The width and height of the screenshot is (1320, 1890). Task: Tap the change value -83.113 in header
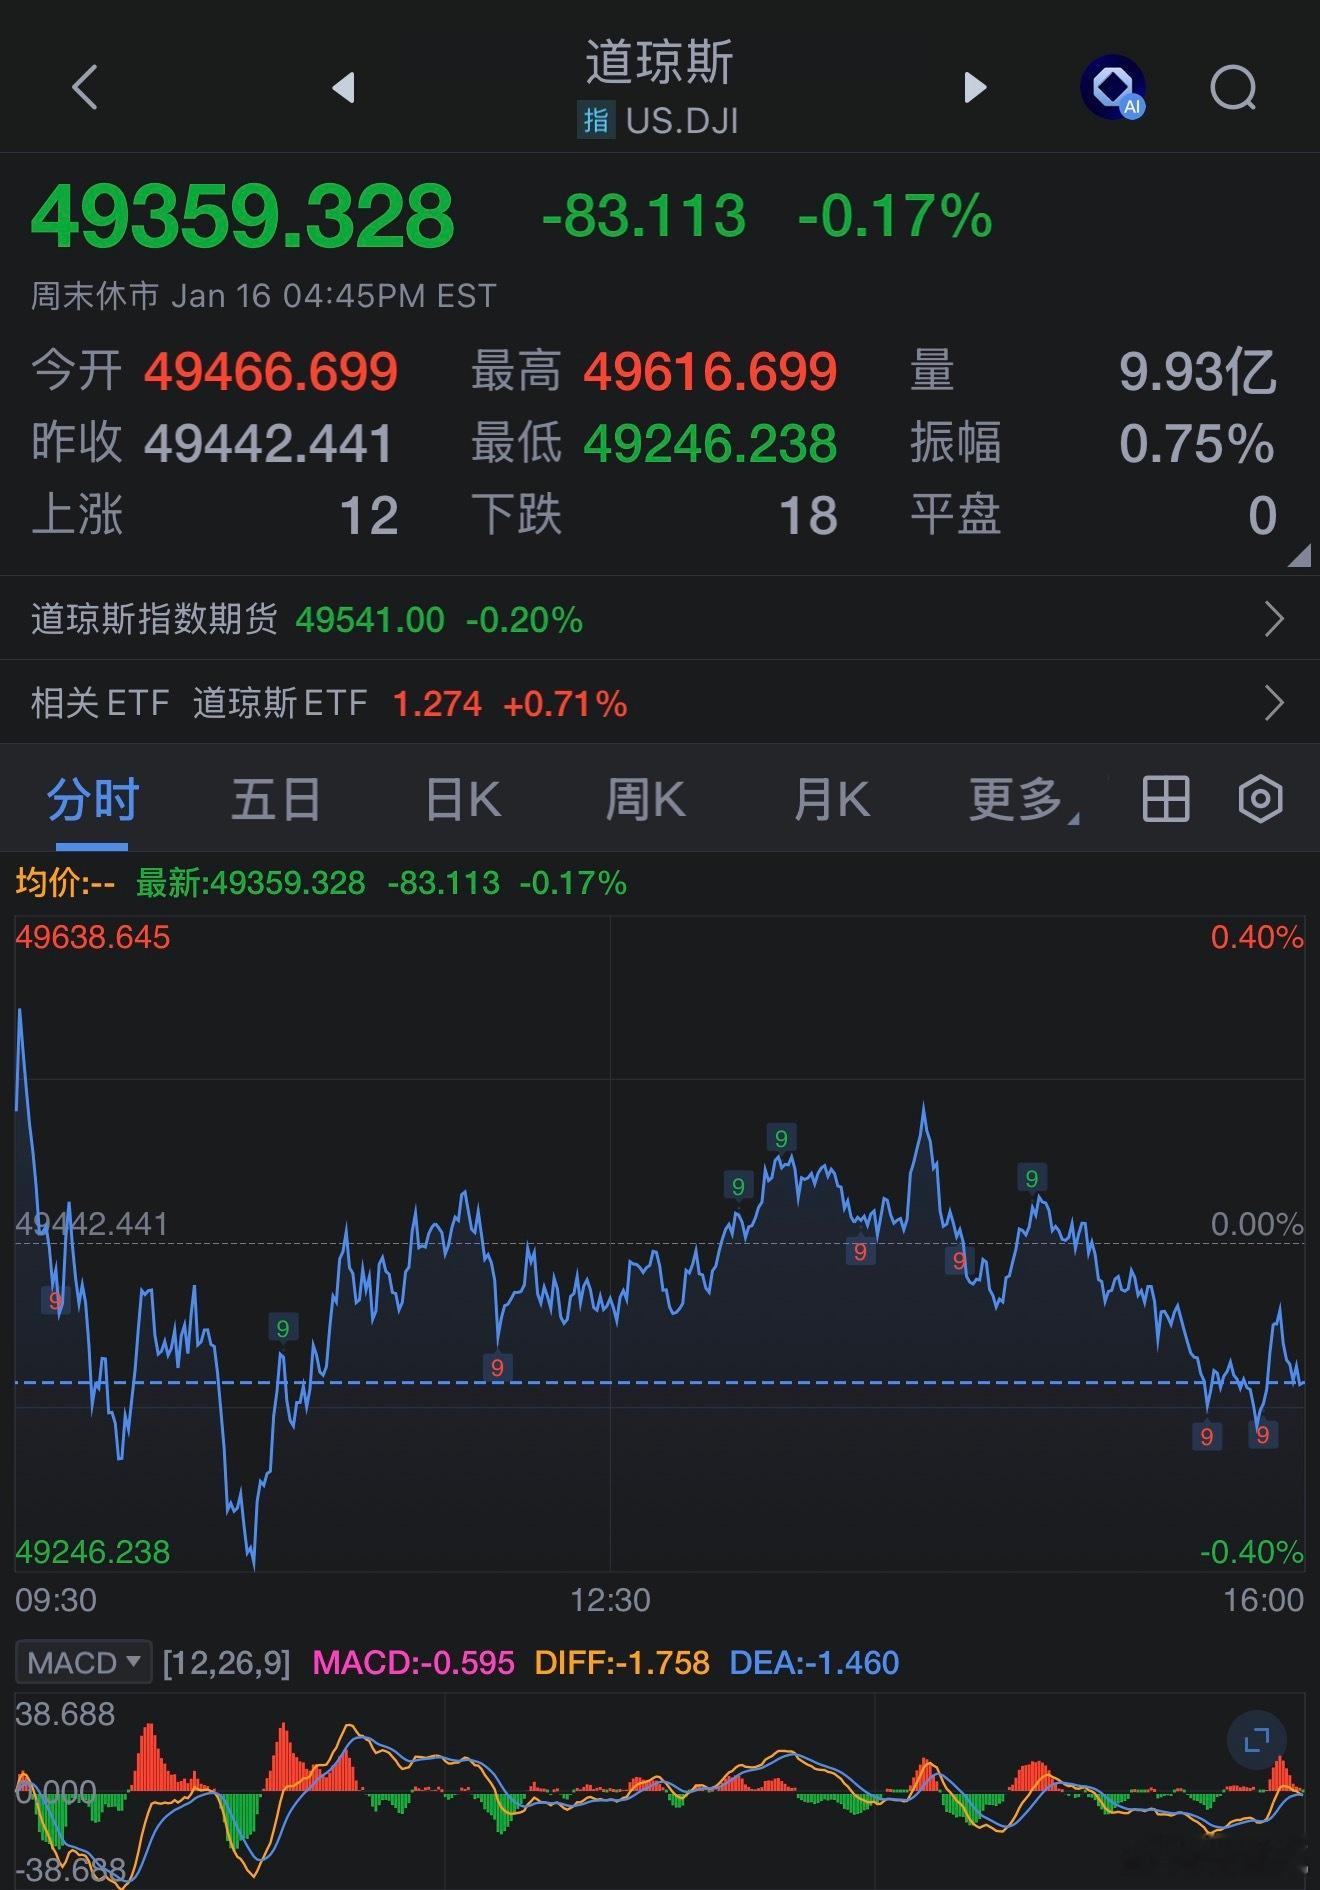(x=644, y=215)
